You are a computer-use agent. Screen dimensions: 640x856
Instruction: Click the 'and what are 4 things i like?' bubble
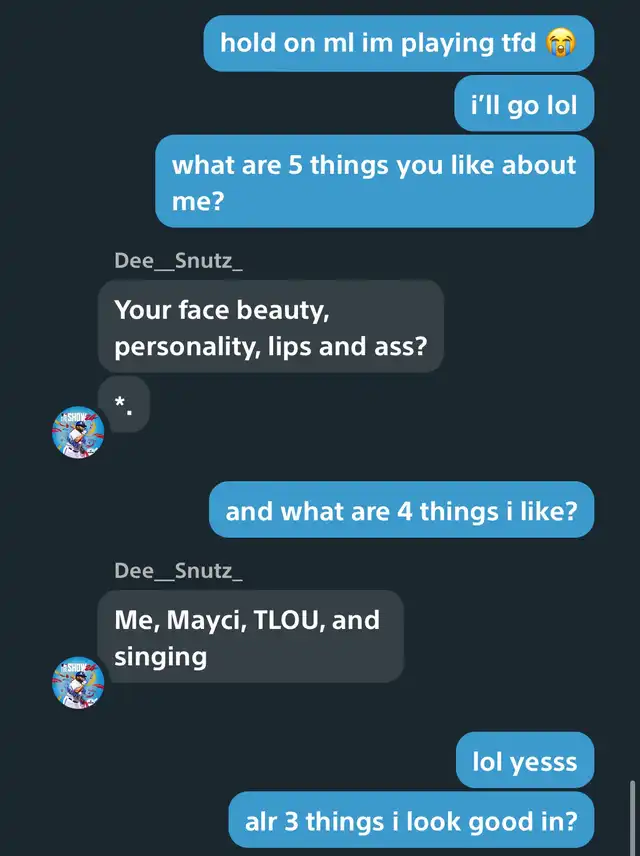pos(401,512)
